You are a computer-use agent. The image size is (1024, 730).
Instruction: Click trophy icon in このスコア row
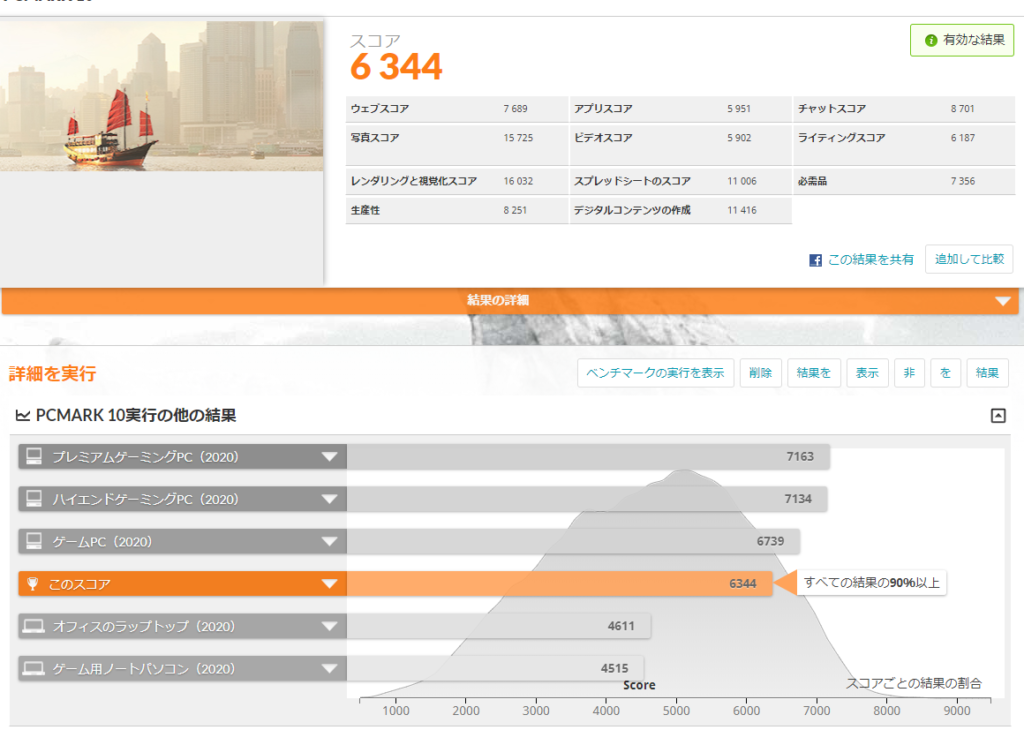pyautogui.click(x=32, y=583)
